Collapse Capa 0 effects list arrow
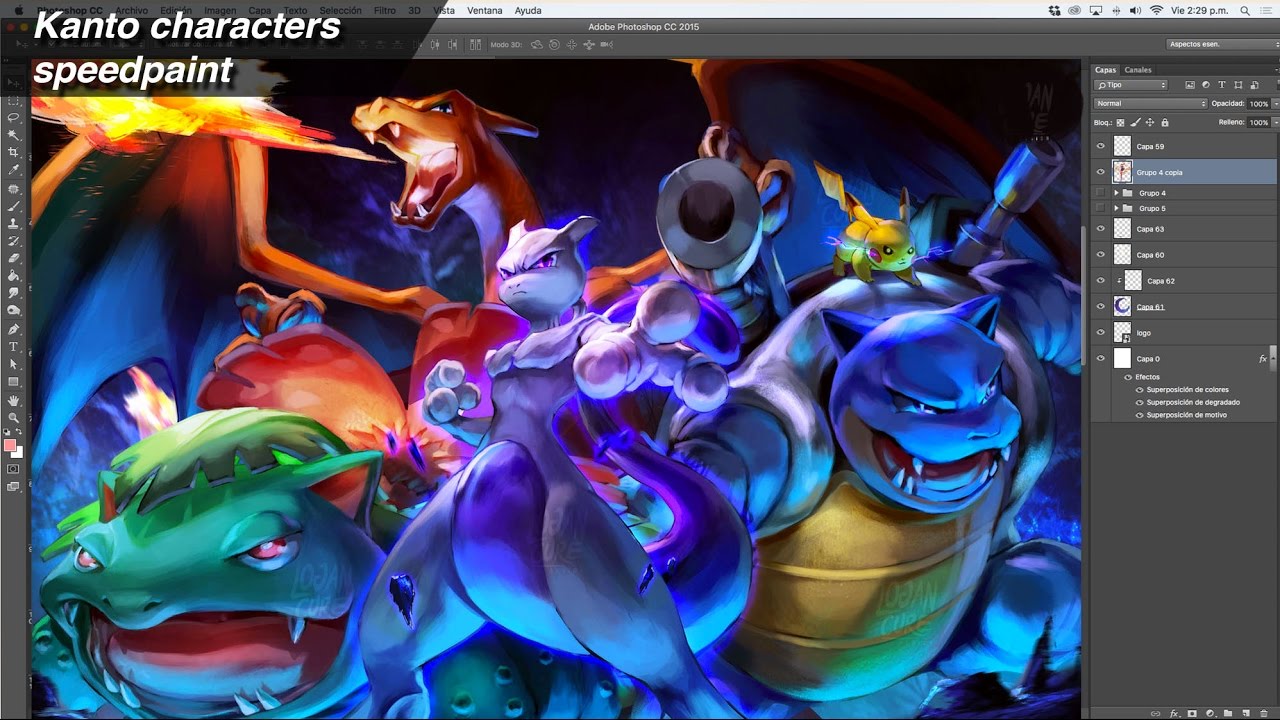The height and width of the screenshot is (720, 1280). point(1272,358)
